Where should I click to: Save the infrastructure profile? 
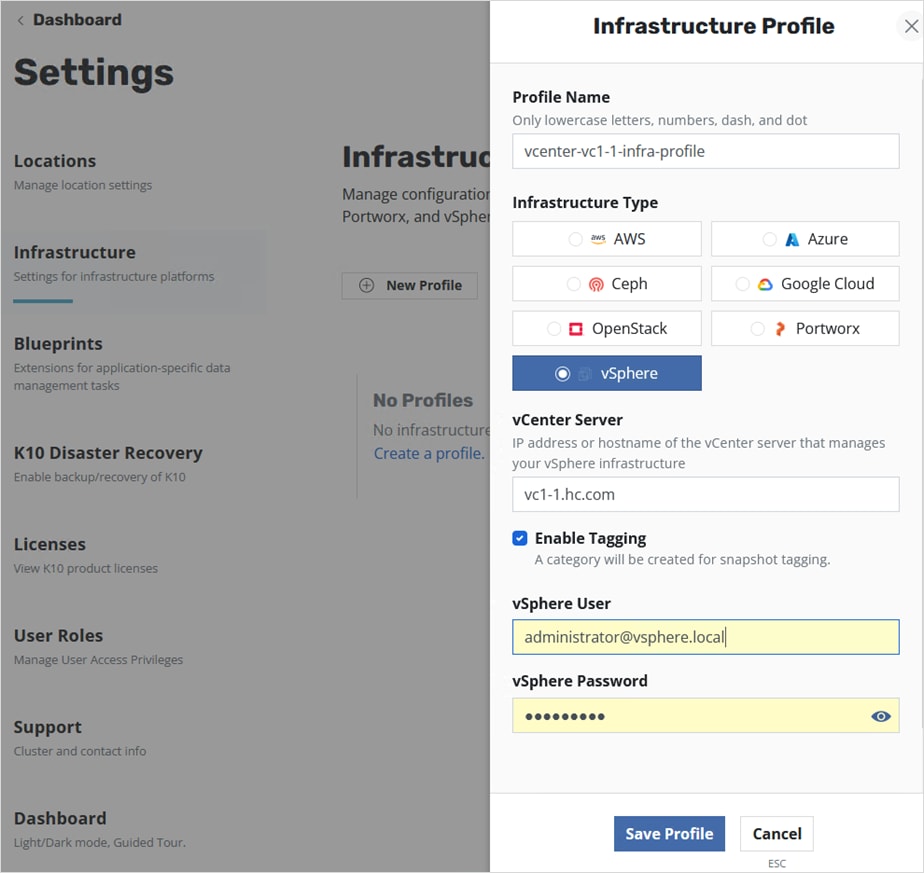click(x=669, y=834)
